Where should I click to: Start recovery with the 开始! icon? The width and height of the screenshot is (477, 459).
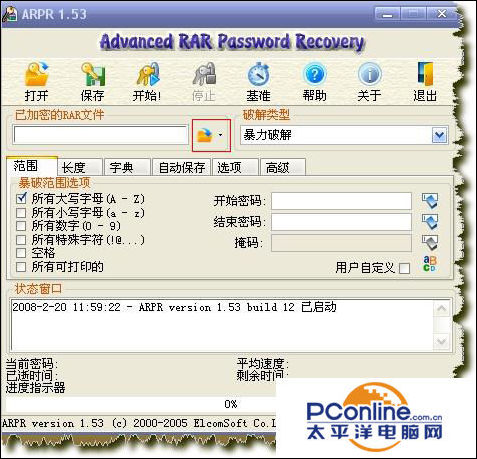tap(147, 74)
